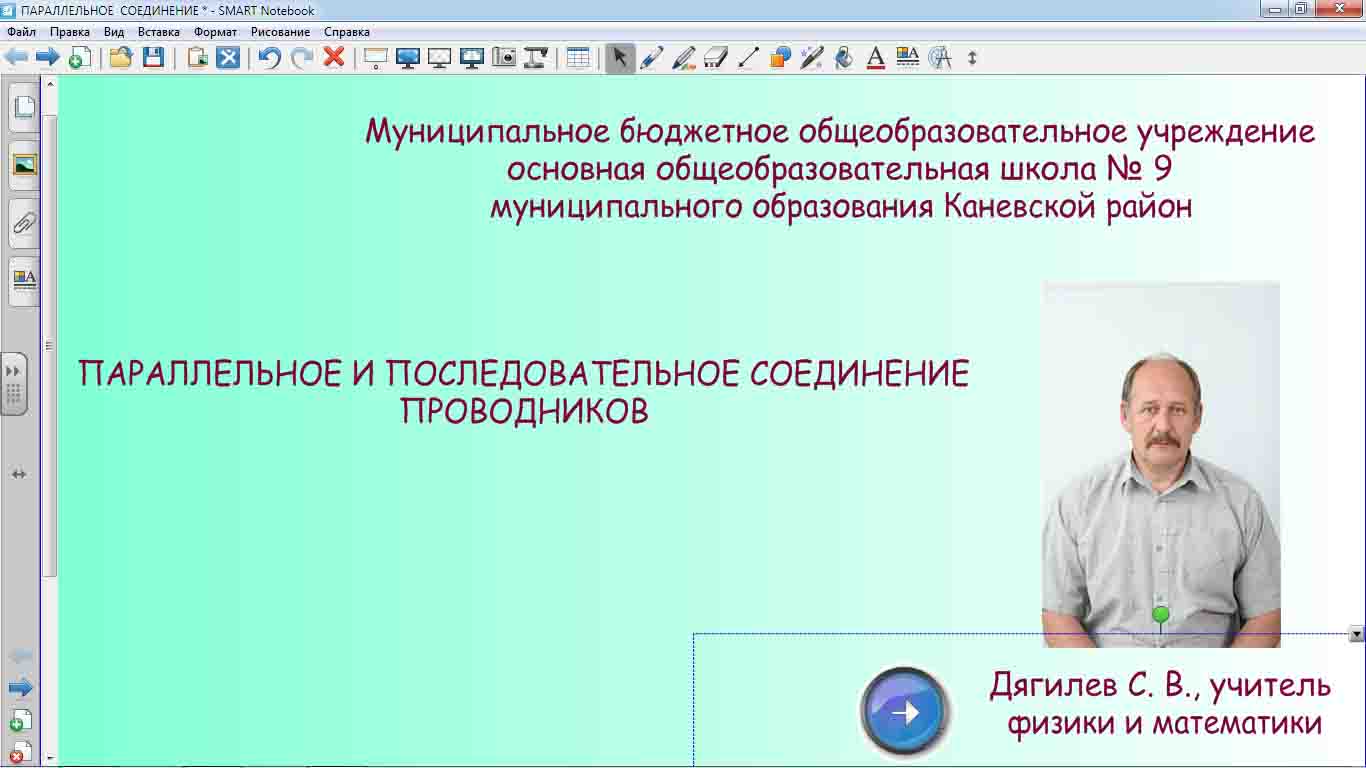Select the Eraser tool
Viewport: 1366px width, 768px height.
coord(716,57)
